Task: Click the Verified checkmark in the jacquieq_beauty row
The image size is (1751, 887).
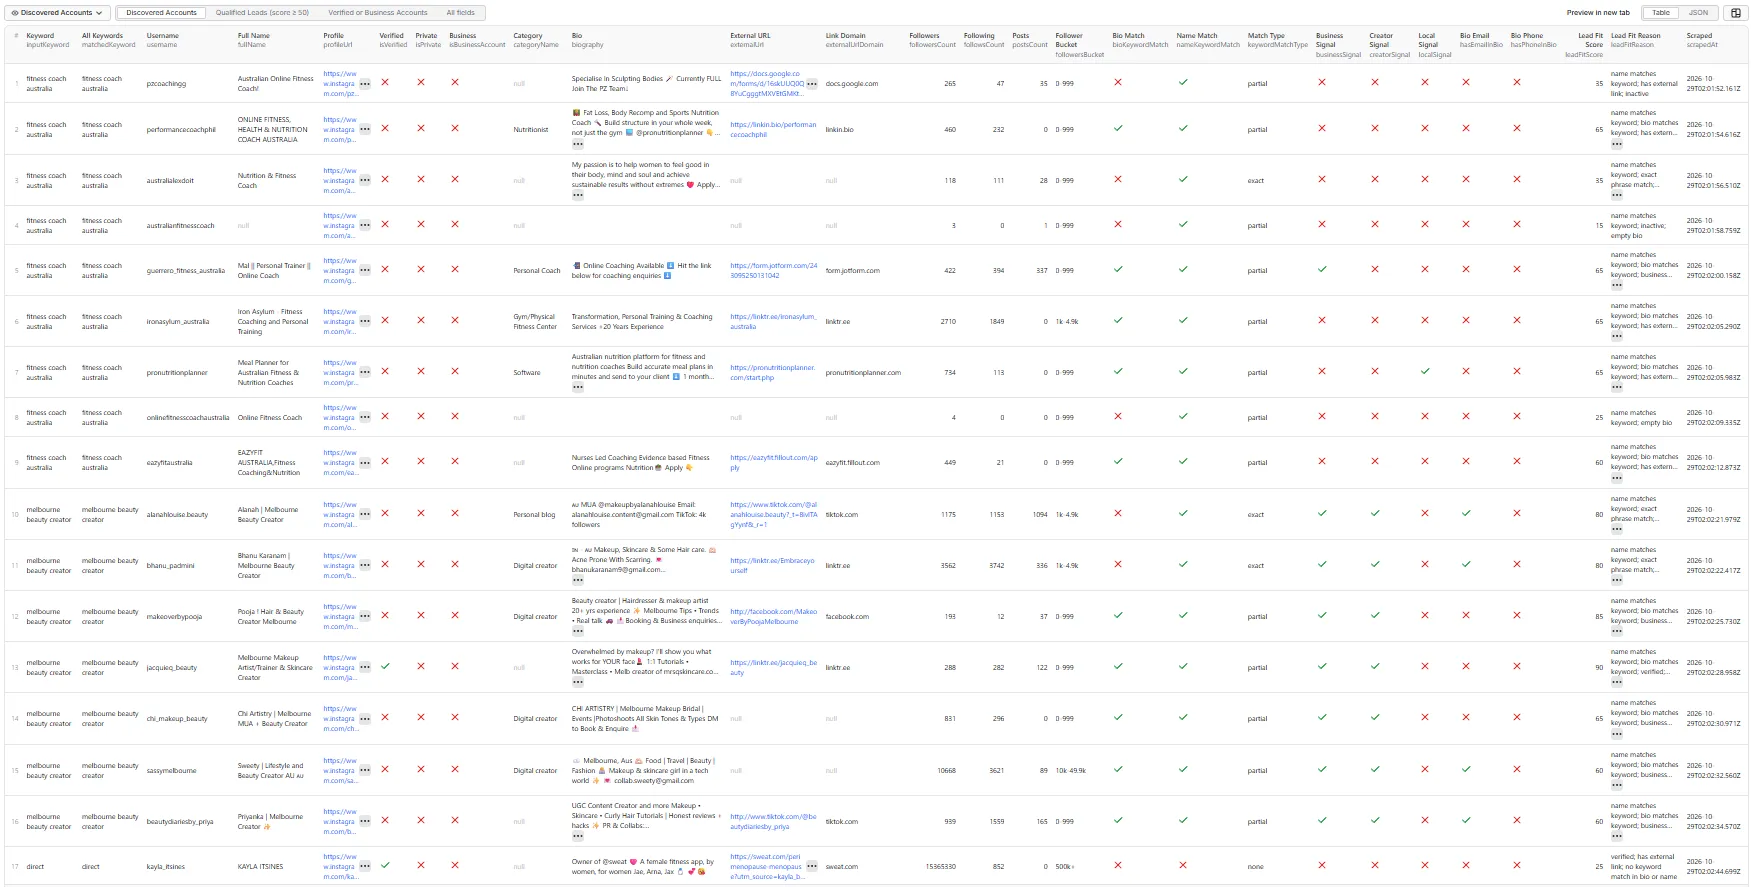Action: click(x=386, y=666)
